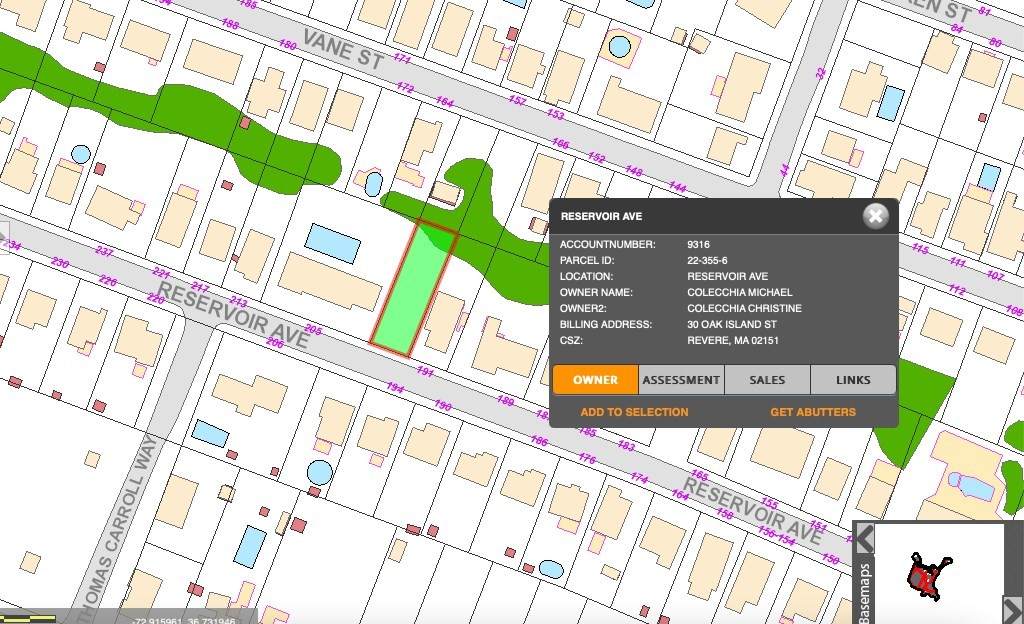Image resolution: width=1024 pixels, height=624 pixels.
Task: Click the left chevron above Basemaps
Action: tap(865, 539)
